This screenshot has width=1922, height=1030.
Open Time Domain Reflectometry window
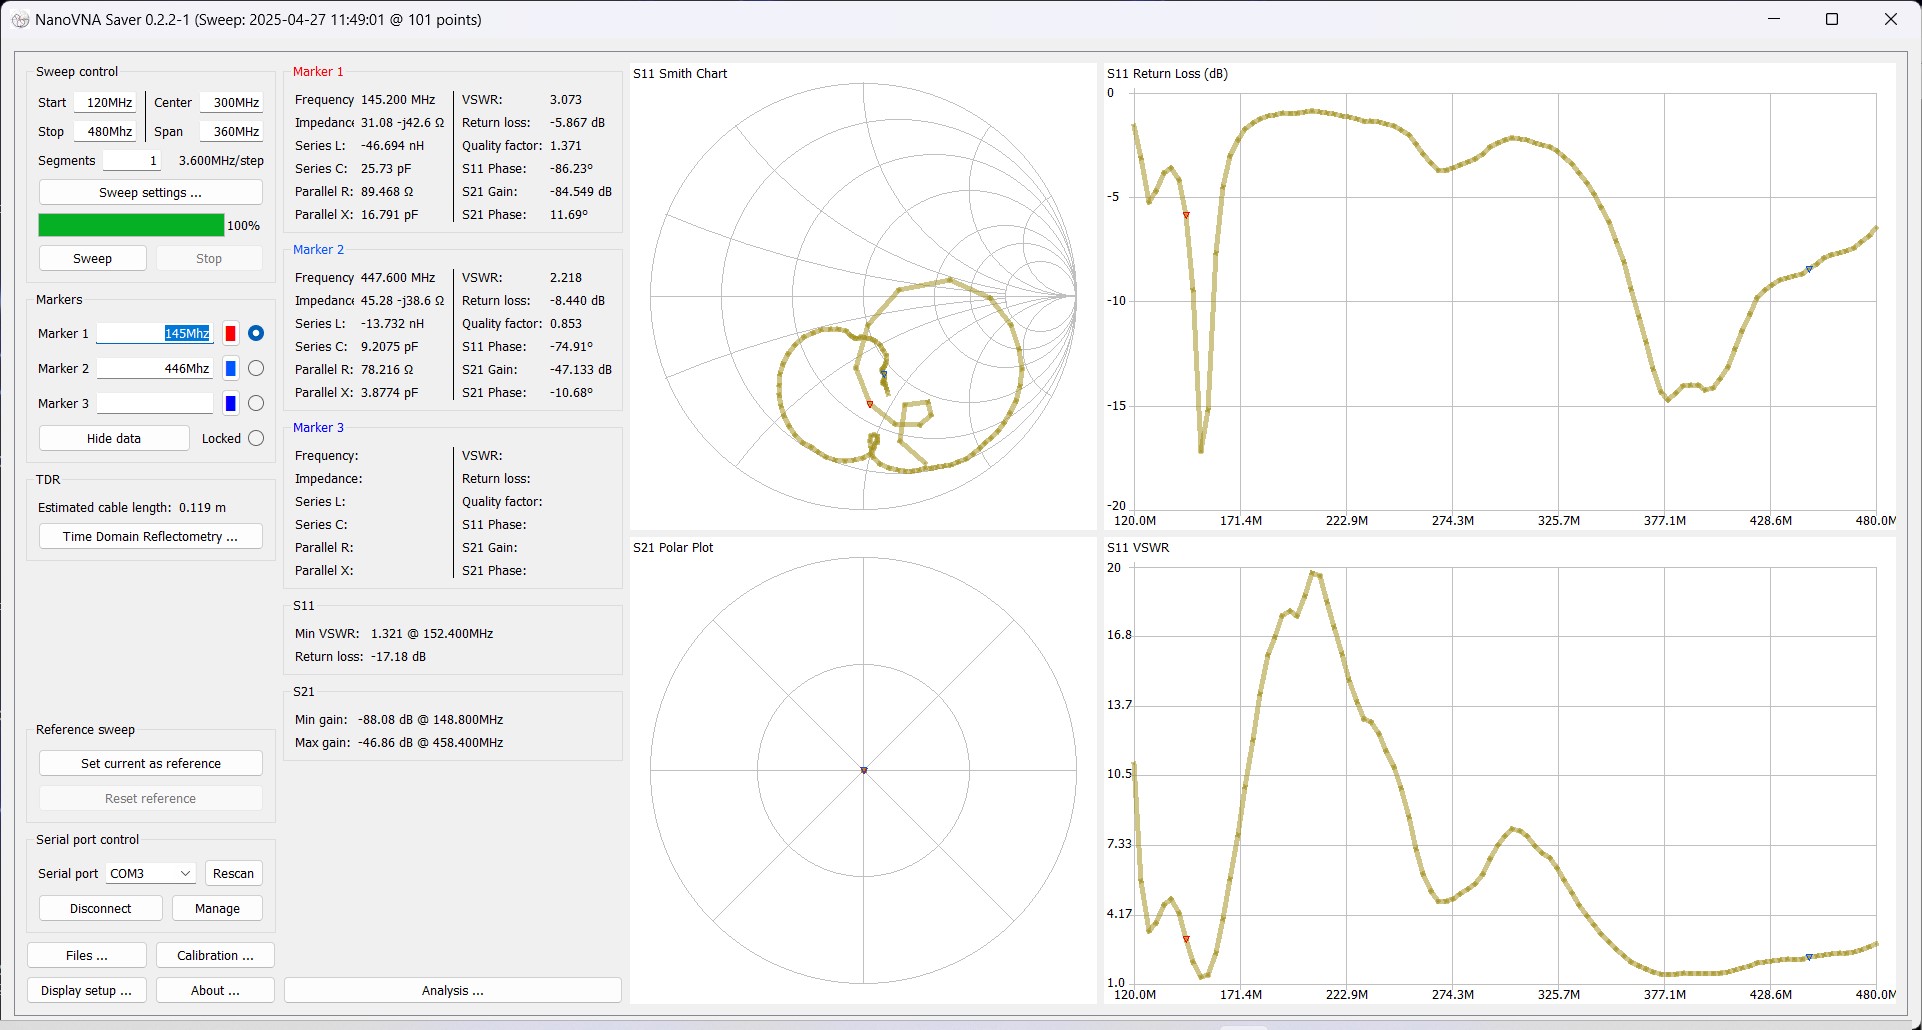coord(150,537)
